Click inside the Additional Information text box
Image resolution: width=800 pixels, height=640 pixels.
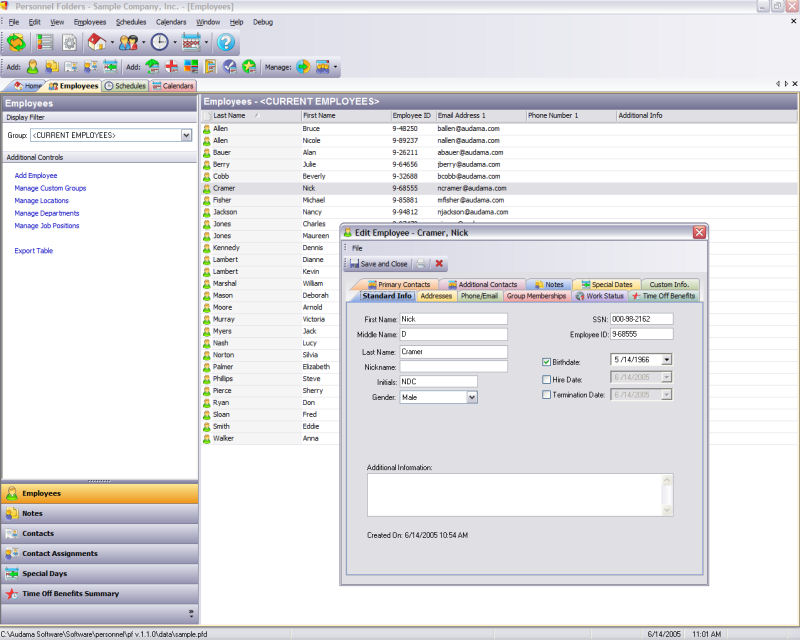click(513, 494)
